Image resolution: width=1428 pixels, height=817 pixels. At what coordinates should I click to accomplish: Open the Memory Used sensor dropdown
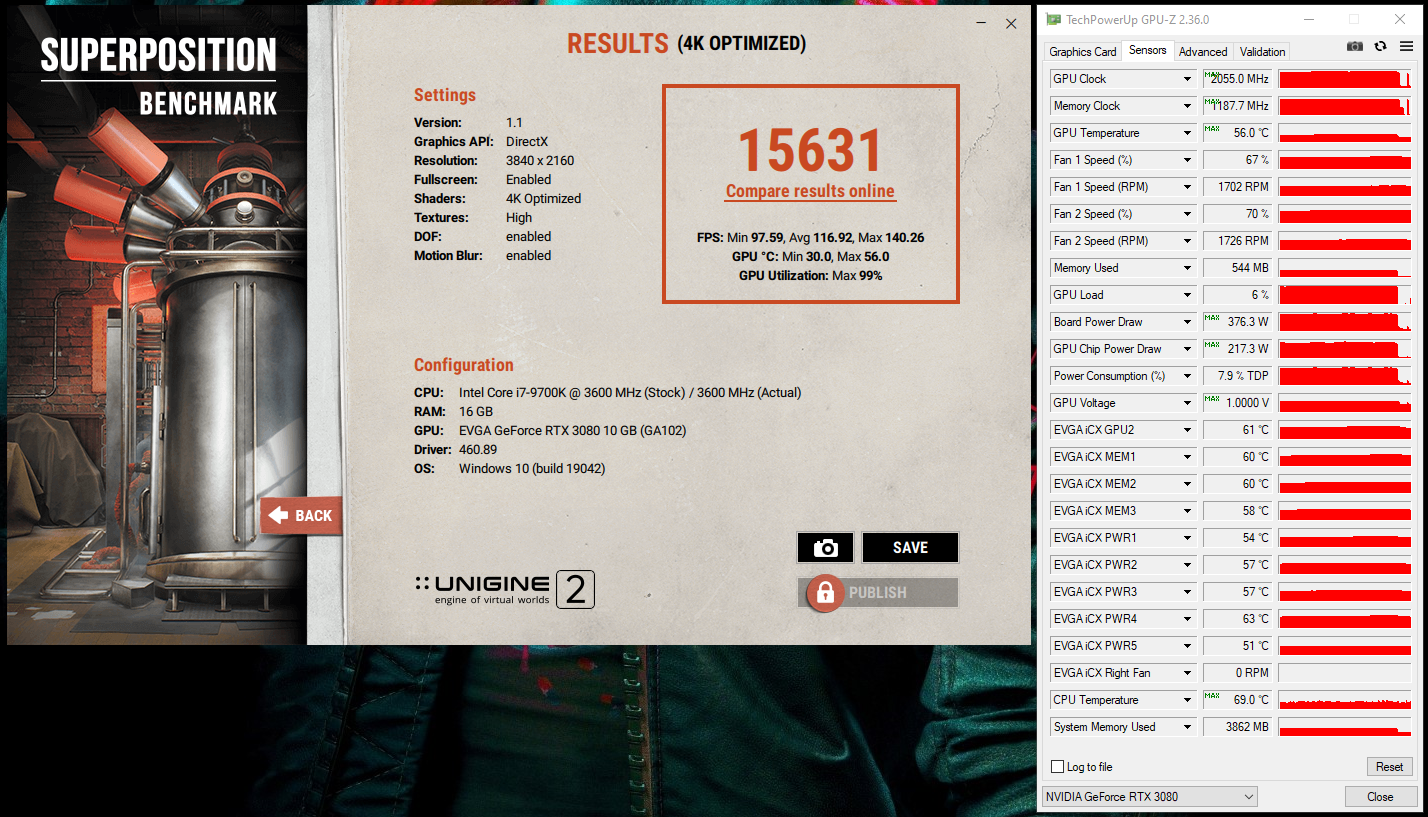1188,268
